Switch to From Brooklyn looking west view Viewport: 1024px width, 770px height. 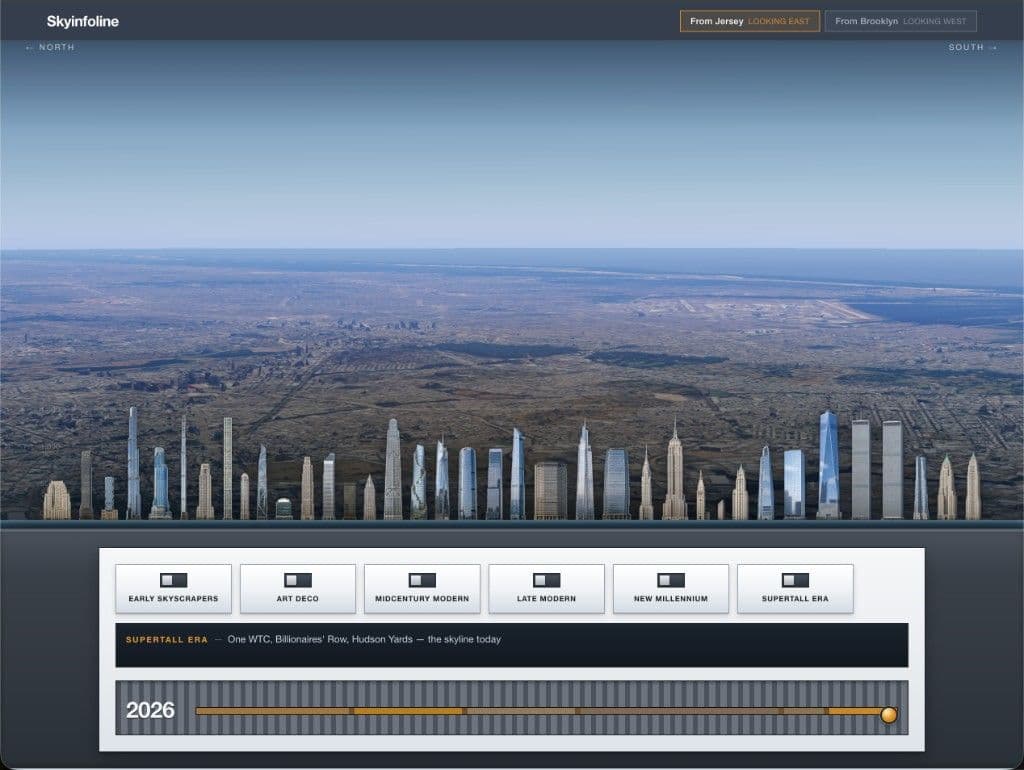pos(901,21)
